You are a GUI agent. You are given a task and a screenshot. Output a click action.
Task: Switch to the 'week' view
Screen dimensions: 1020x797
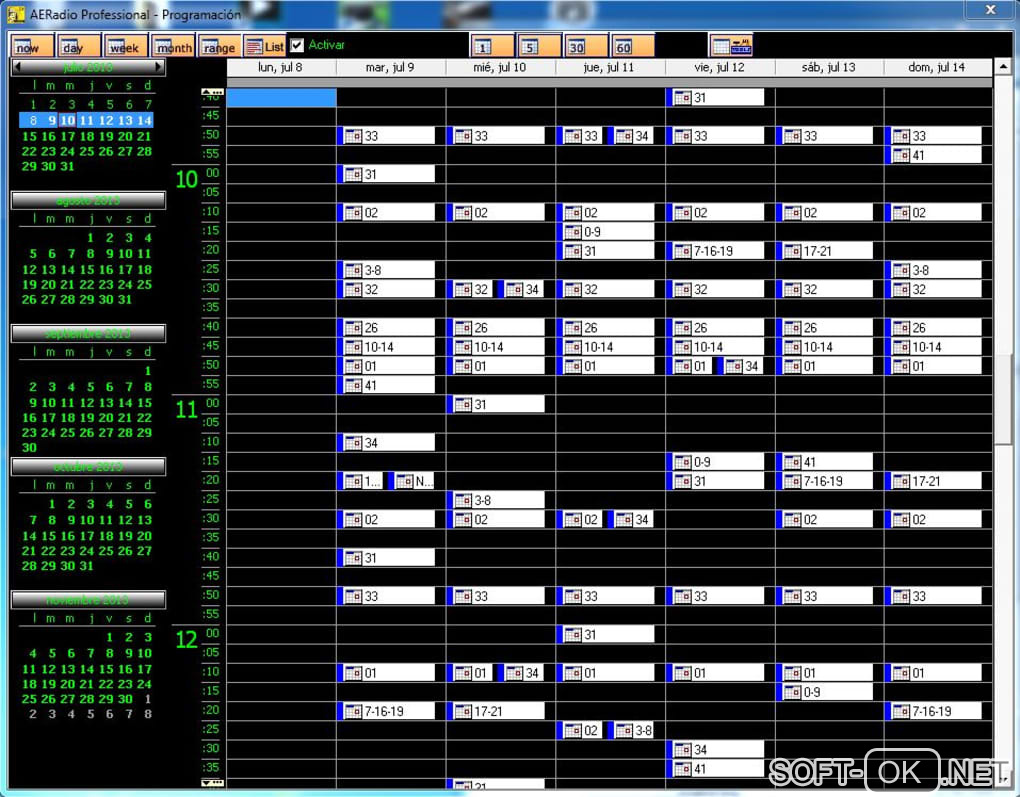coord(126,46)
